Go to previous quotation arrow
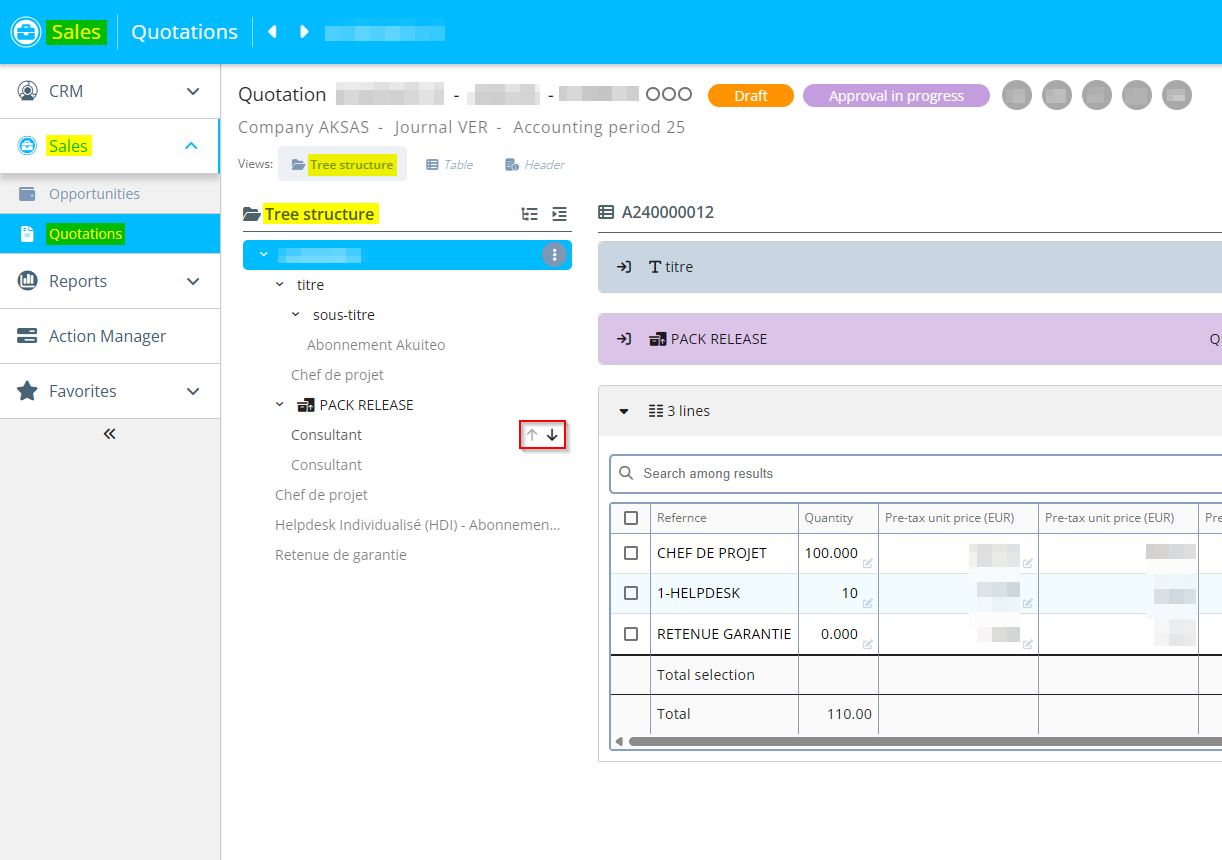 (x=272, y=32)
